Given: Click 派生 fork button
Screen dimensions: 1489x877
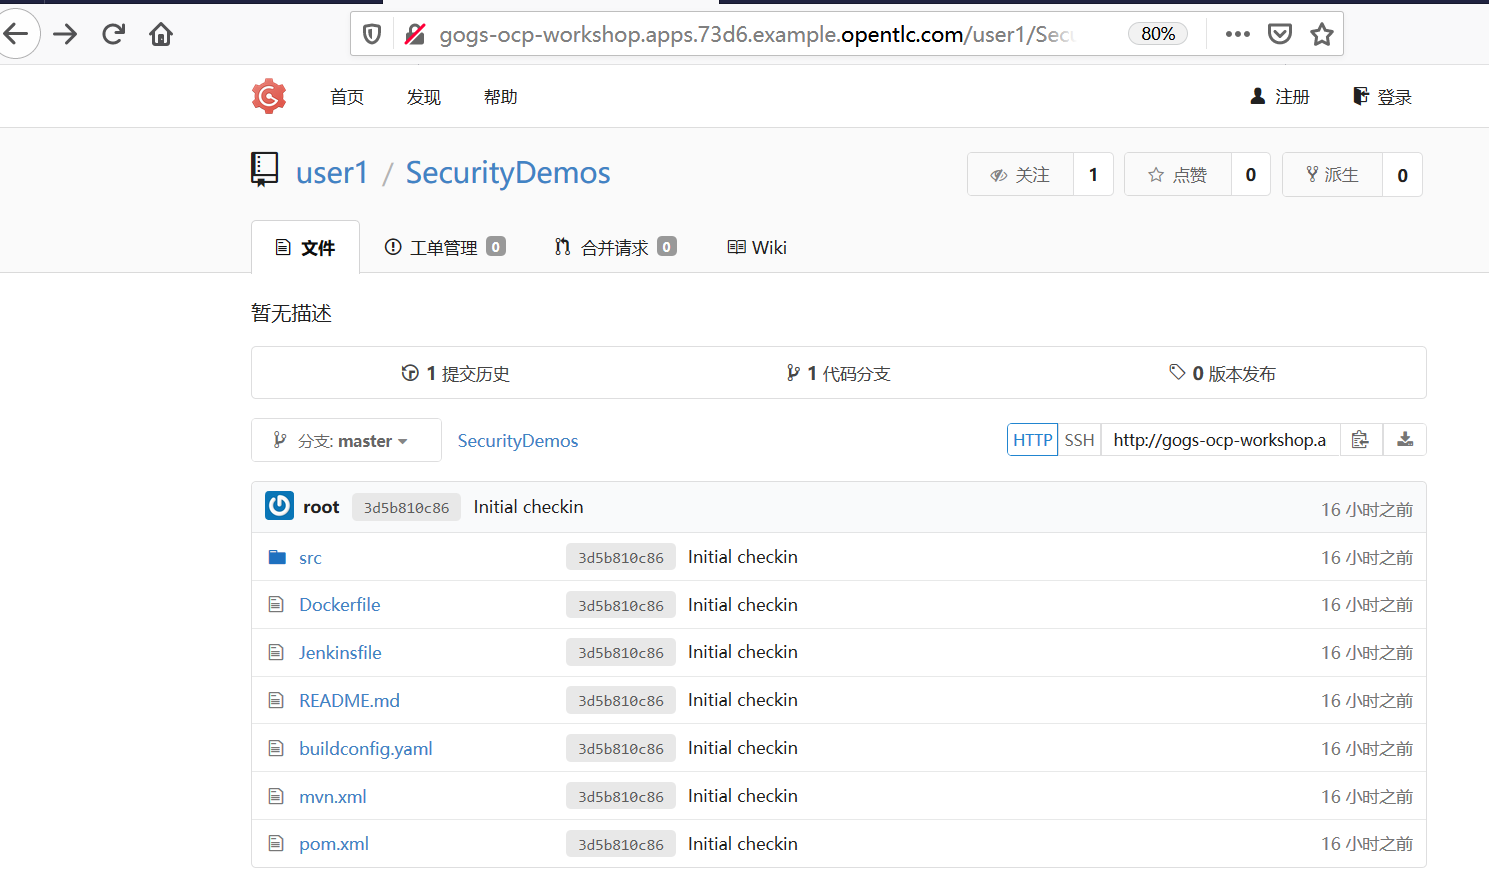Looking at the screenshot, I should (x=1332, y=175).
